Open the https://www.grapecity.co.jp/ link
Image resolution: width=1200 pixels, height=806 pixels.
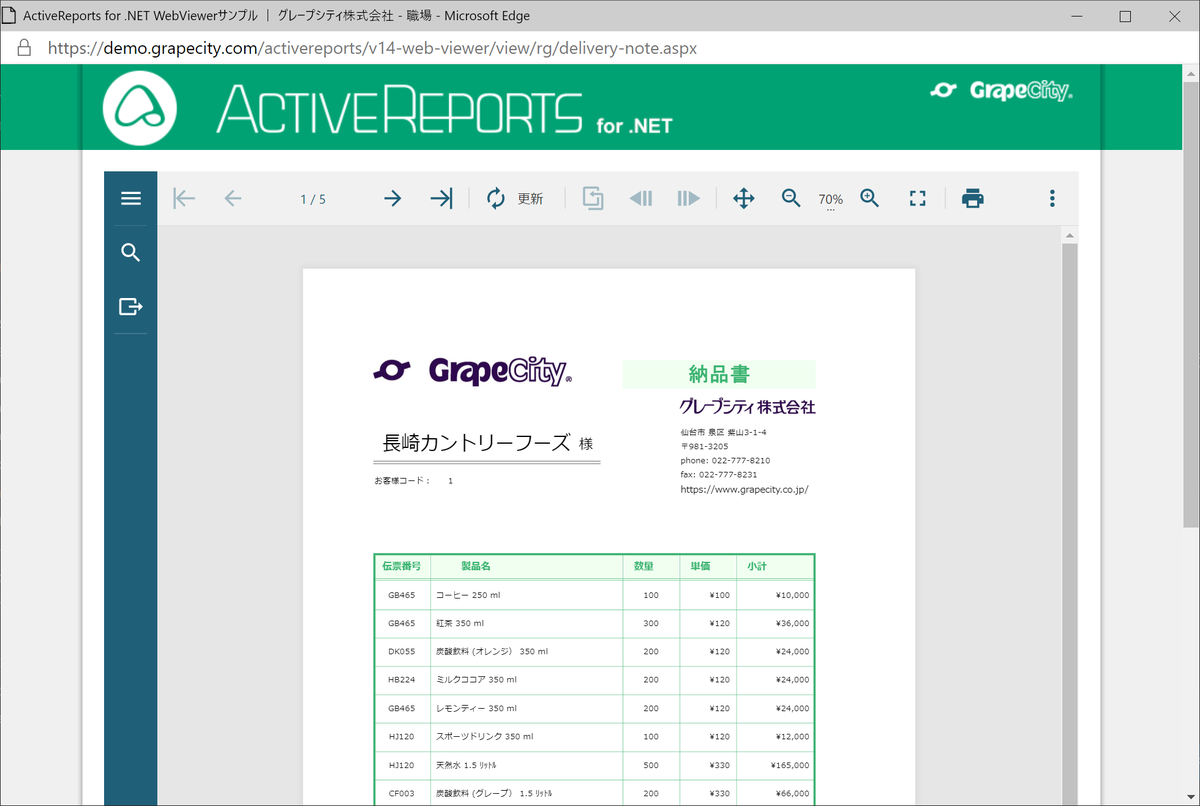coord(744,490)
